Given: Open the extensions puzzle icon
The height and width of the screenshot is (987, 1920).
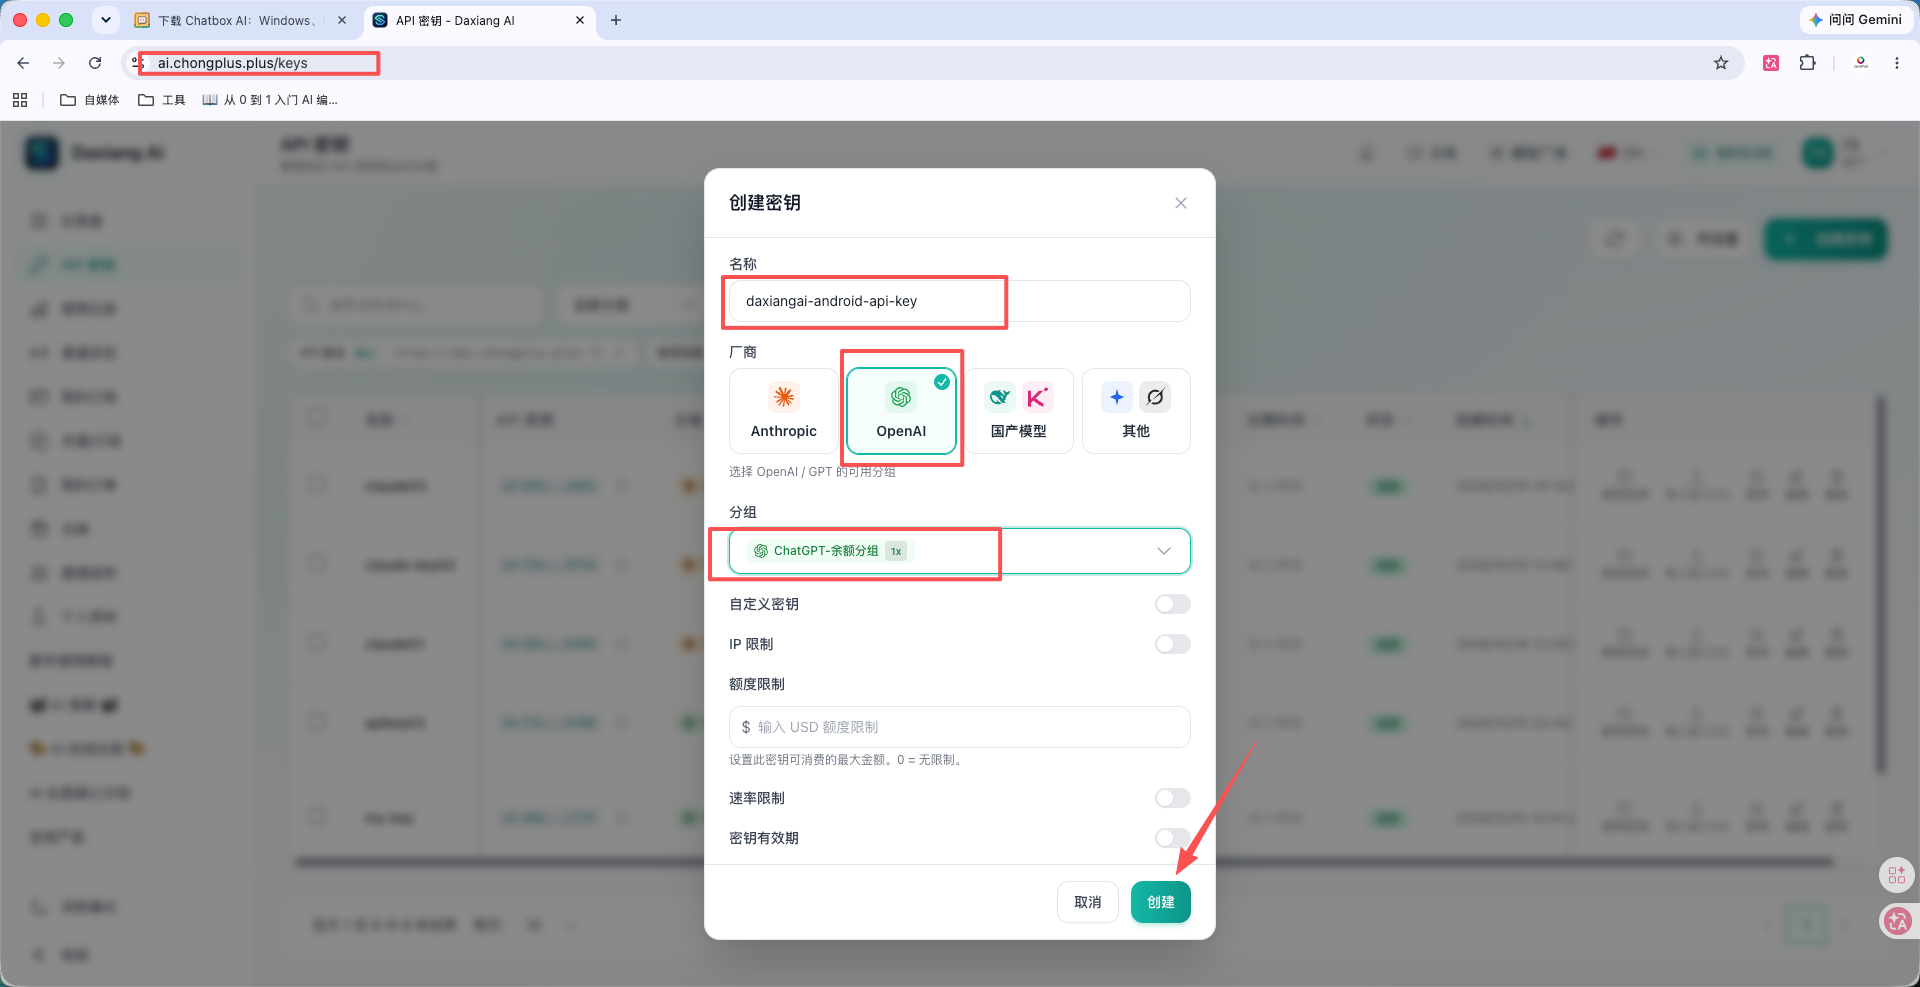Looking at the screenshot, I should click(x=1807, y=63).
